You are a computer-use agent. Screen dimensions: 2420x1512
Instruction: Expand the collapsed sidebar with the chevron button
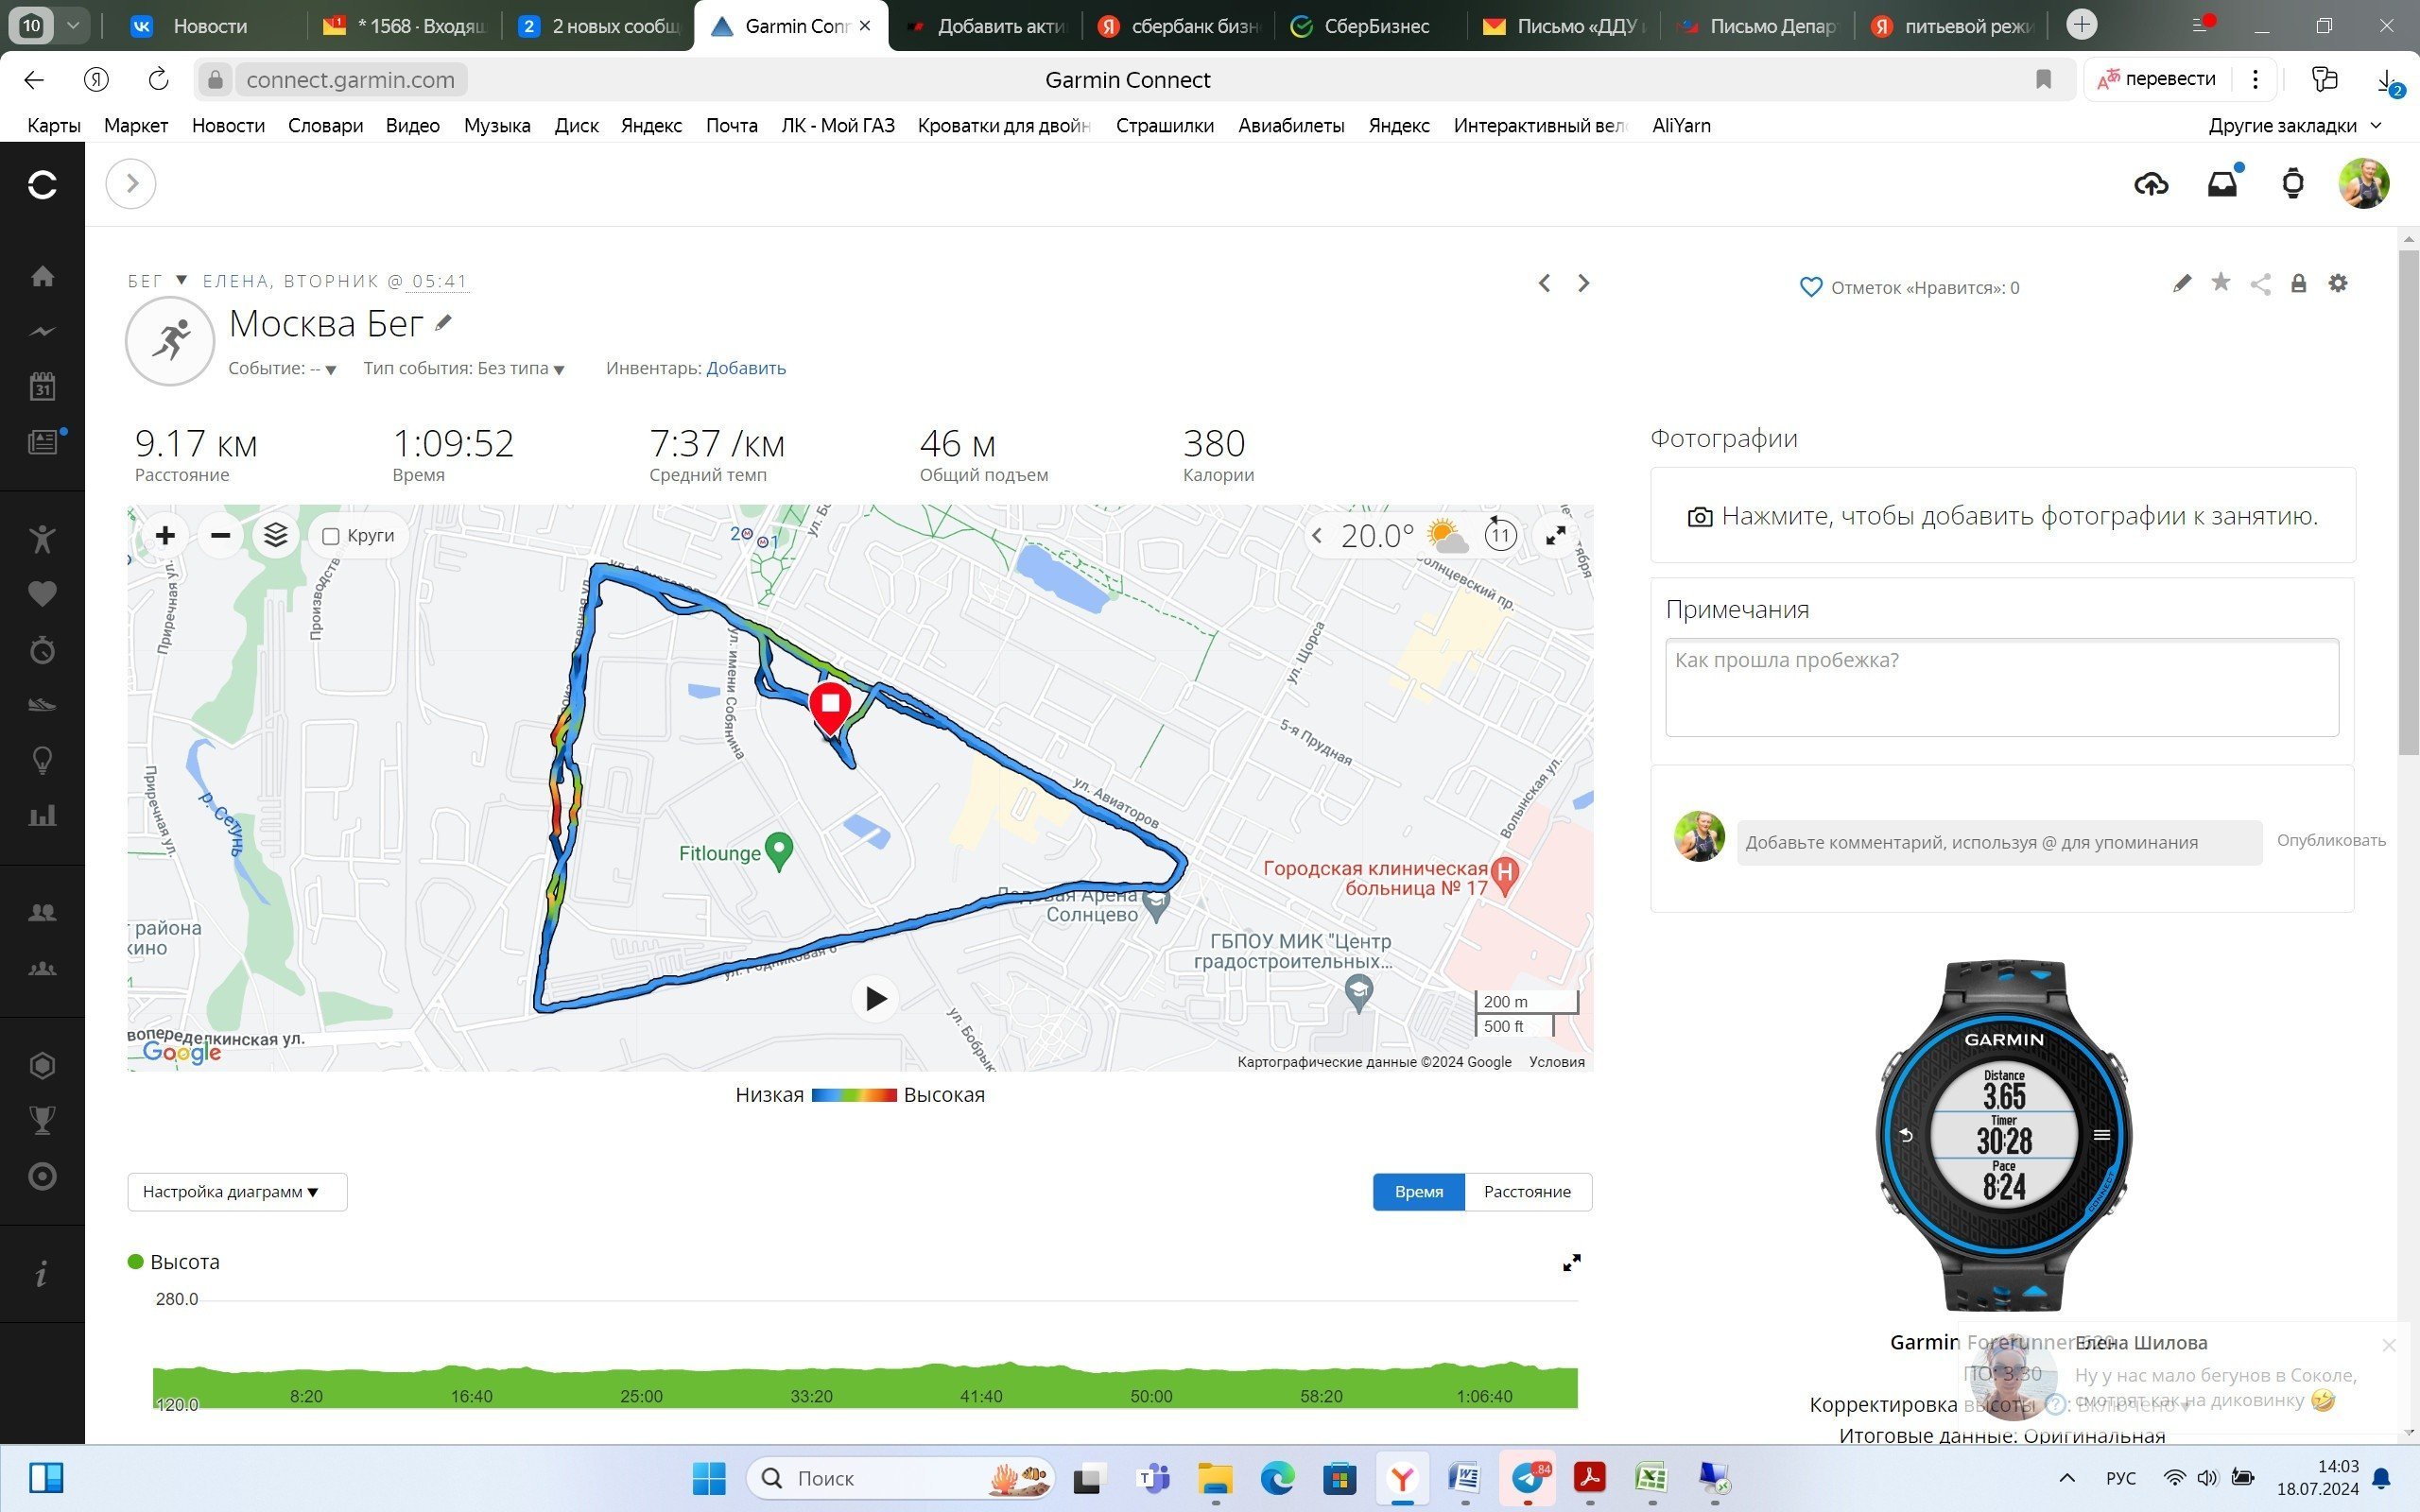pos(131,184)
